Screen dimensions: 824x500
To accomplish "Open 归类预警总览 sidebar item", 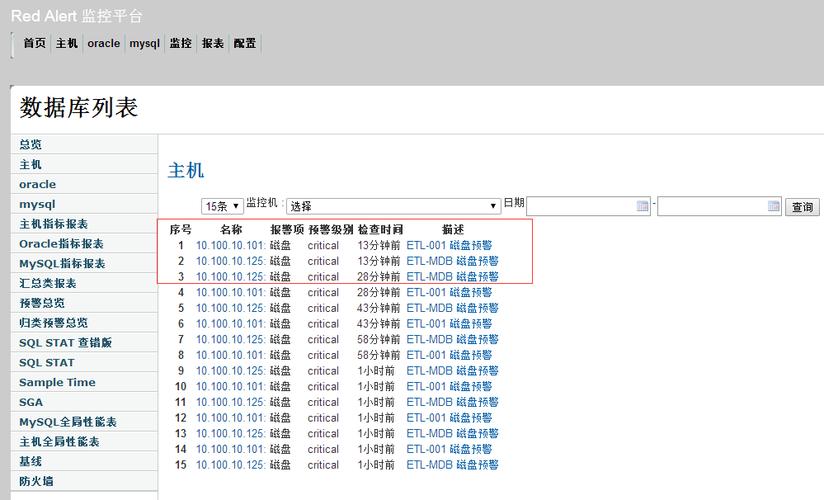I will pyautogui.click(x=84, y=323).
